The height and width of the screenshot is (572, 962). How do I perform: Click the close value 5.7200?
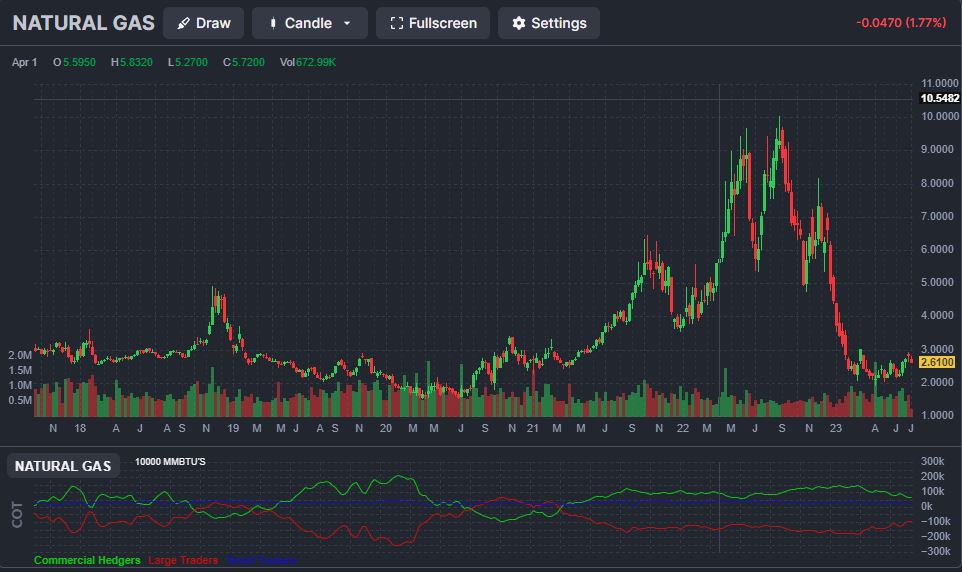click(248, 62)
